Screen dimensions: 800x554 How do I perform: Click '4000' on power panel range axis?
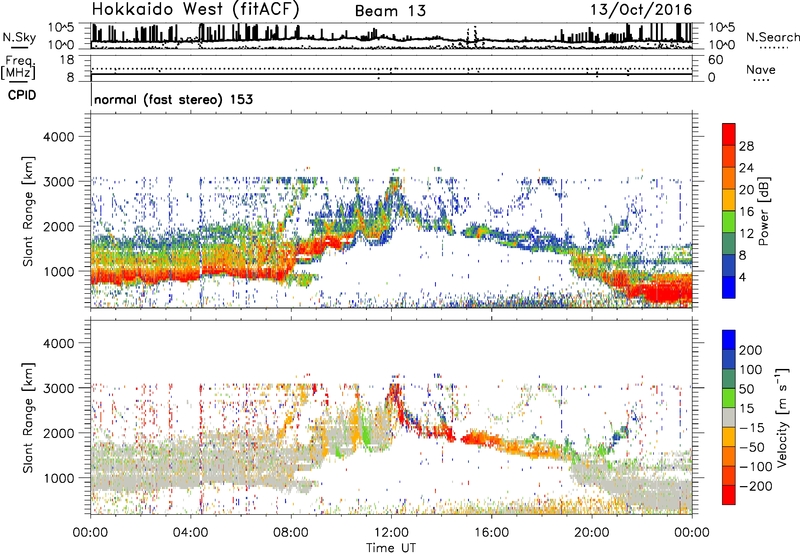(59, 137)
